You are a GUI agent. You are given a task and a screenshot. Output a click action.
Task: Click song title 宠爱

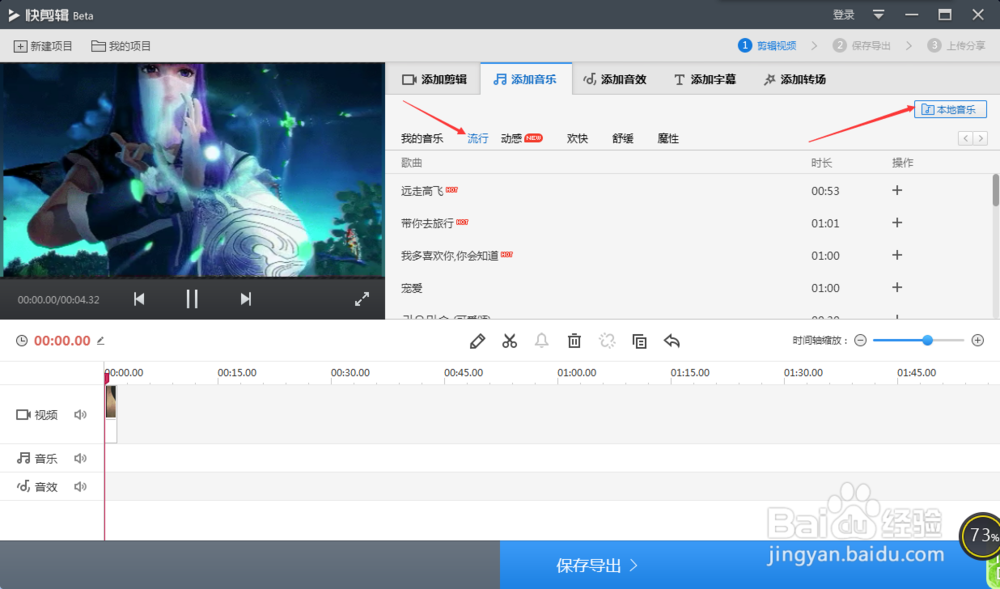pyautogui.click(x=411, y=288)
